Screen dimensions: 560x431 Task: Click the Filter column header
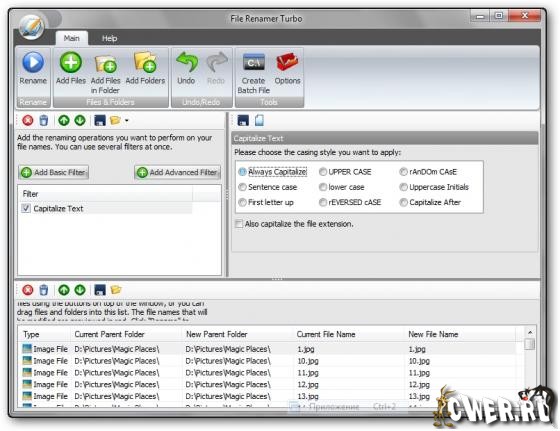click(x=105, y=194)
